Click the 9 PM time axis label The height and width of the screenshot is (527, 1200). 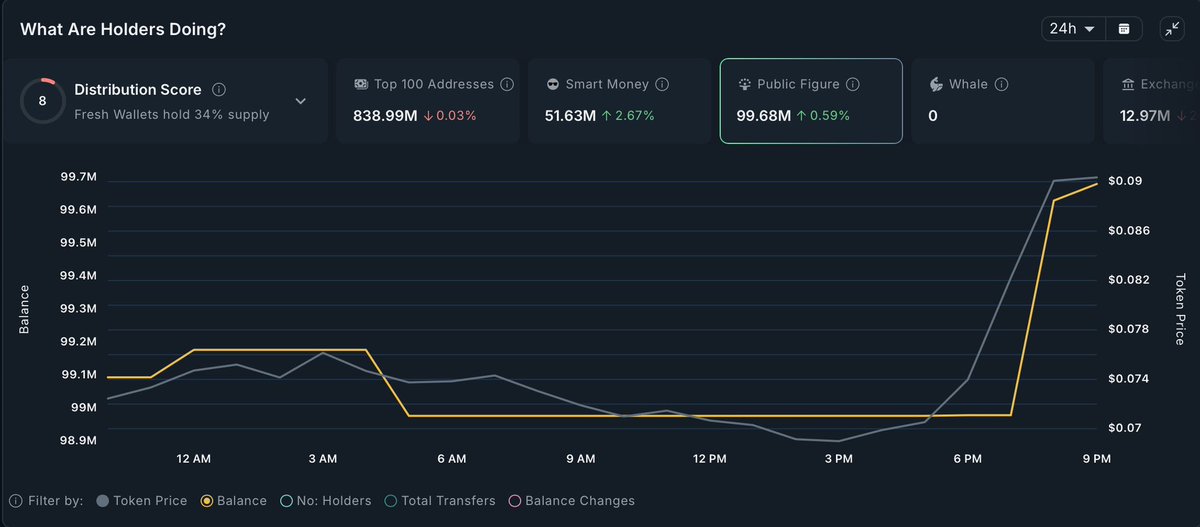(x=1097, y=459)
